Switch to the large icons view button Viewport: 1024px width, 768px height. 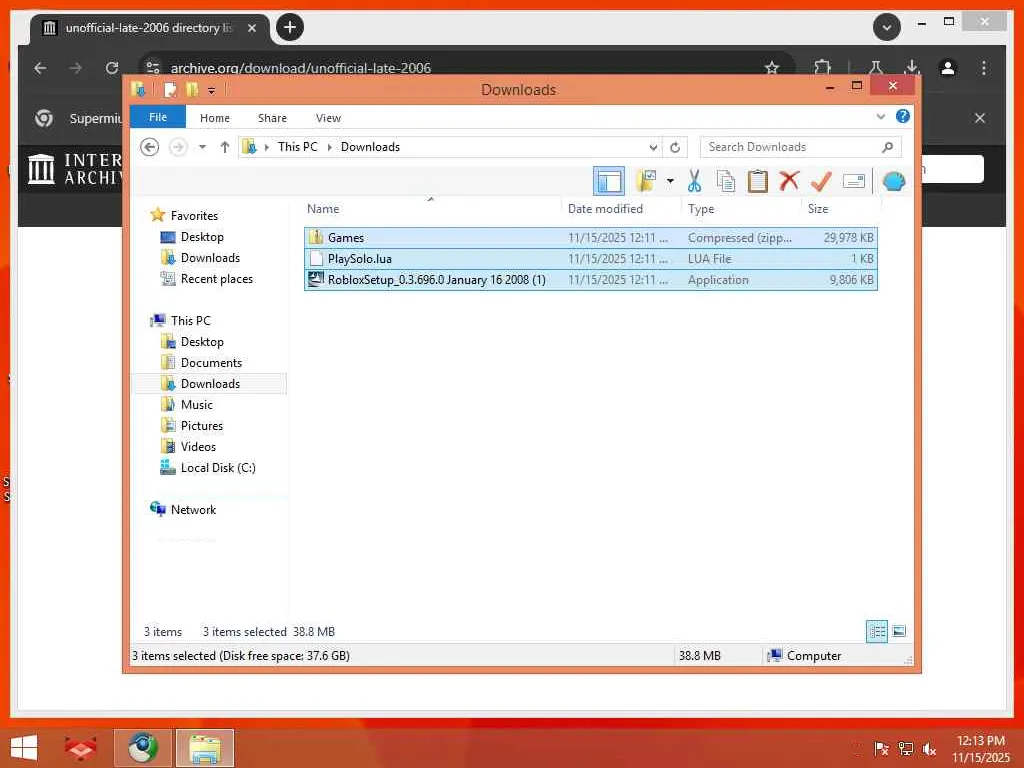899,632
